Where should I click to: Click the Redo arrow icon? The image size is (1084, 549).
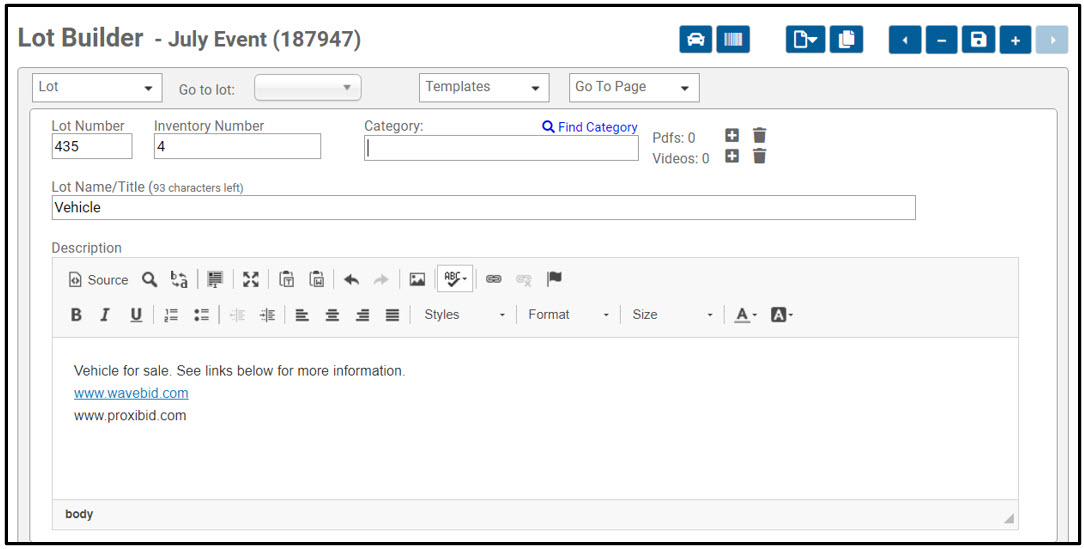(381, 279)
